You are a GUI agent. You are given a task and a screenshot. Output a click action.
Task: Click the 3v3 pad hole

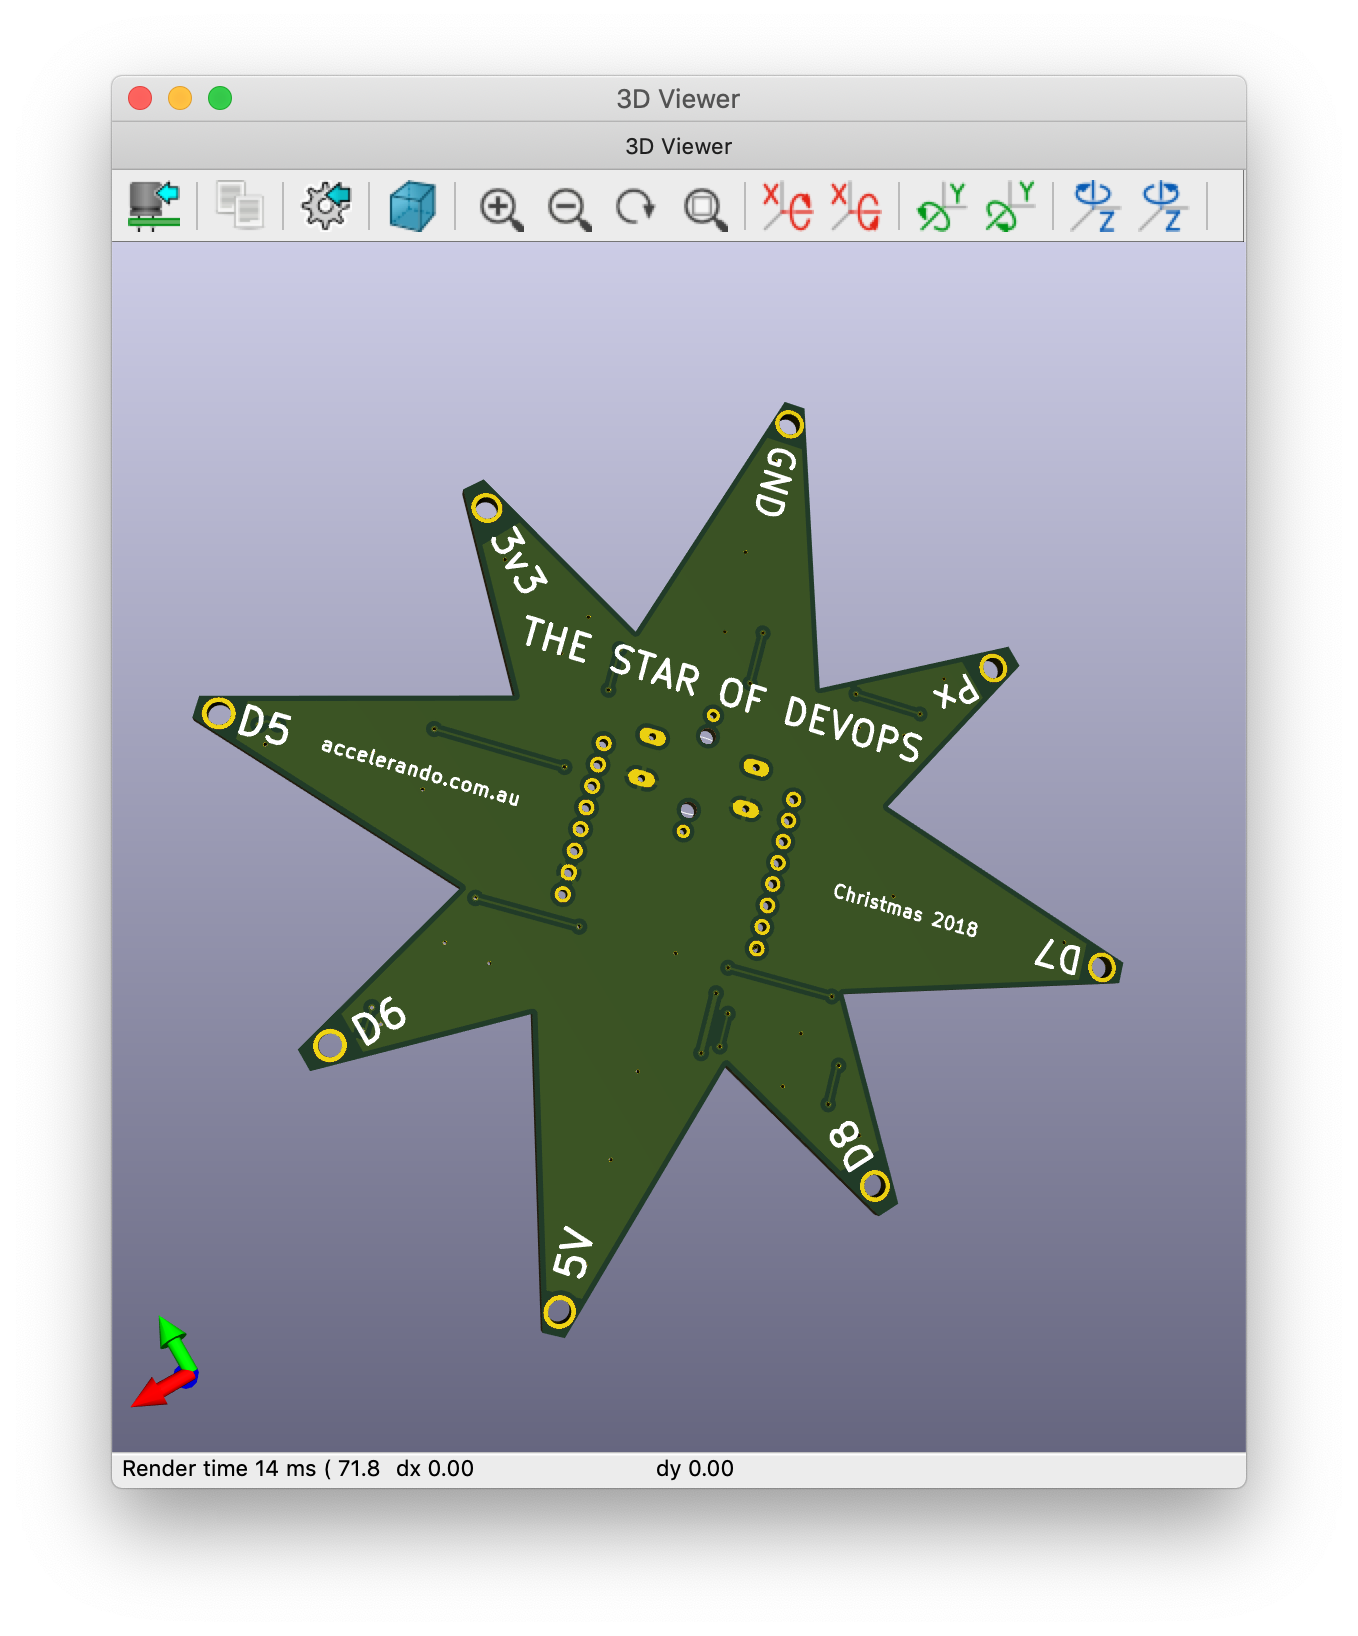(486, 508)
